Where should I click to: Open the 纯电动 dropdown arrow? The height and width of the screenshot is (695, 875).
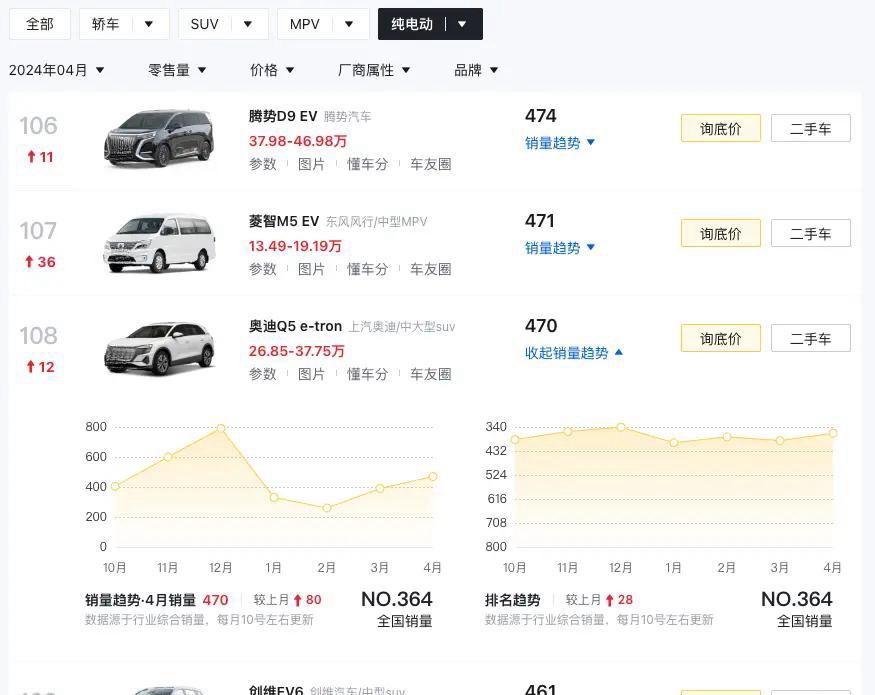tap(462, 24)
